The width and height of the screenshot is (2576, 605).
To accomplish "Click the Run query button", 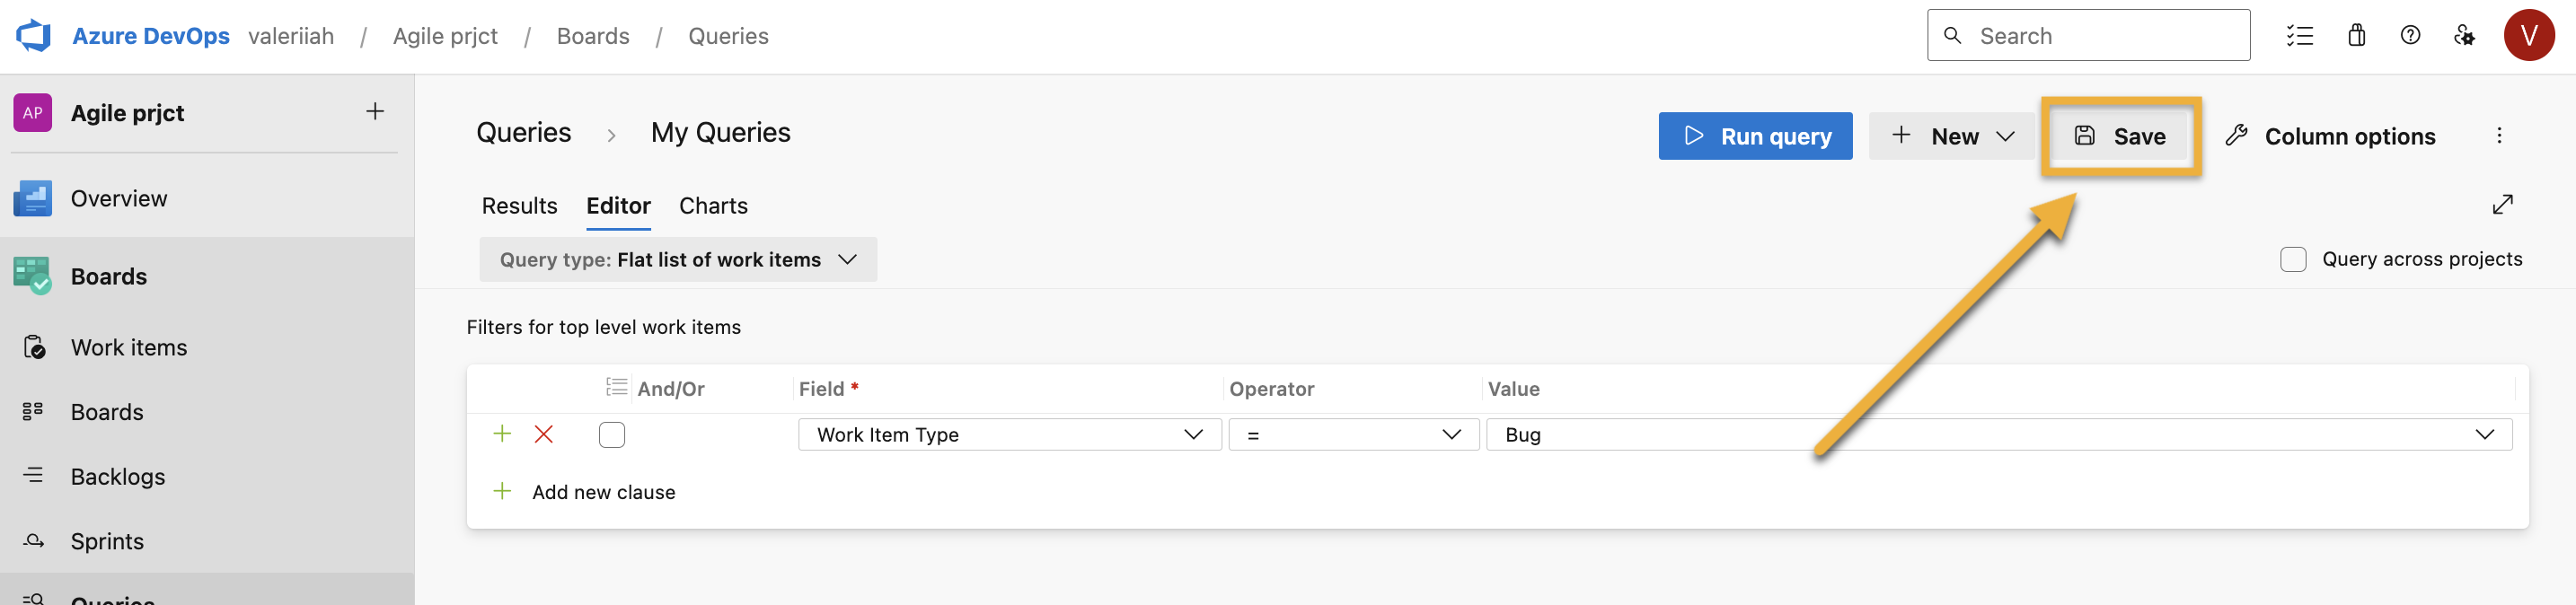I will point(1755,136).
